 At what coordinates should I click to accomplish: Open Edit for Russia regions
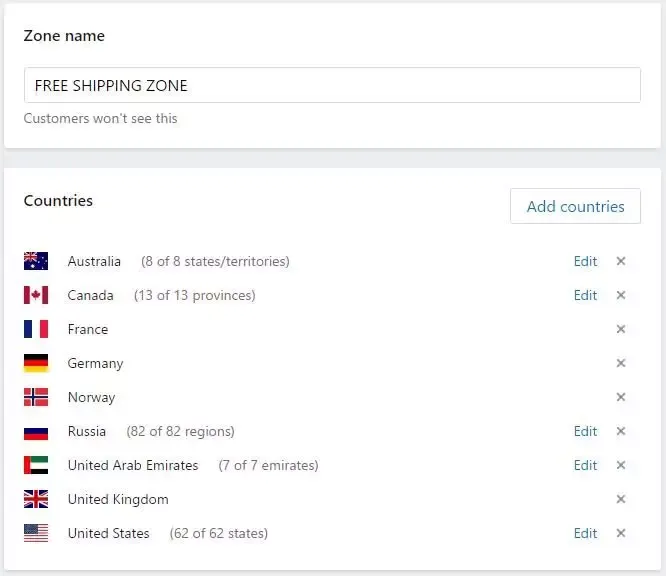pyautogui.click(x=585, y=431)
